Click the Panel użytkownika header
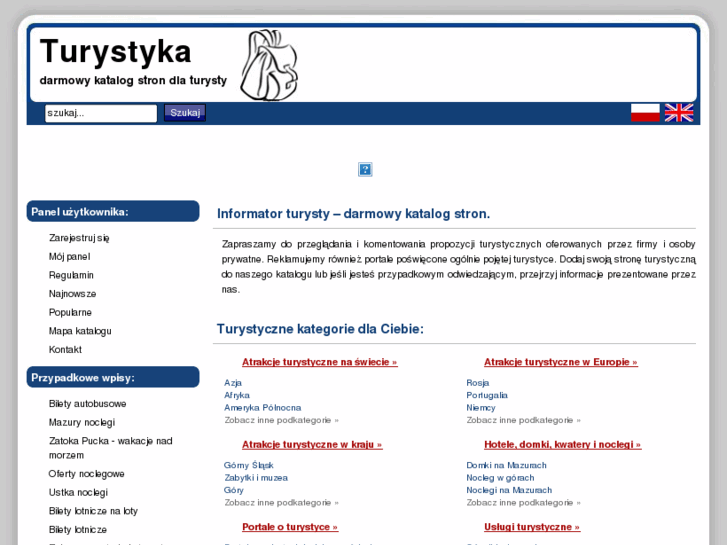727x545 pixels. 113,212
